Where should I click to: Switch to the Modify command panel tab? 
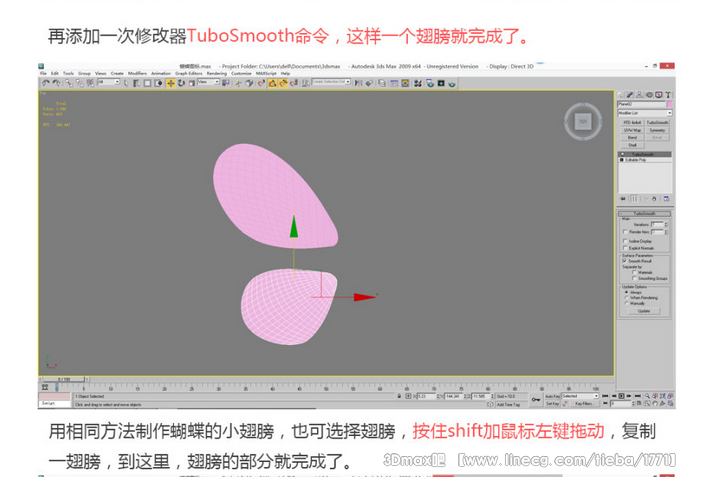(x=630, y=95)
